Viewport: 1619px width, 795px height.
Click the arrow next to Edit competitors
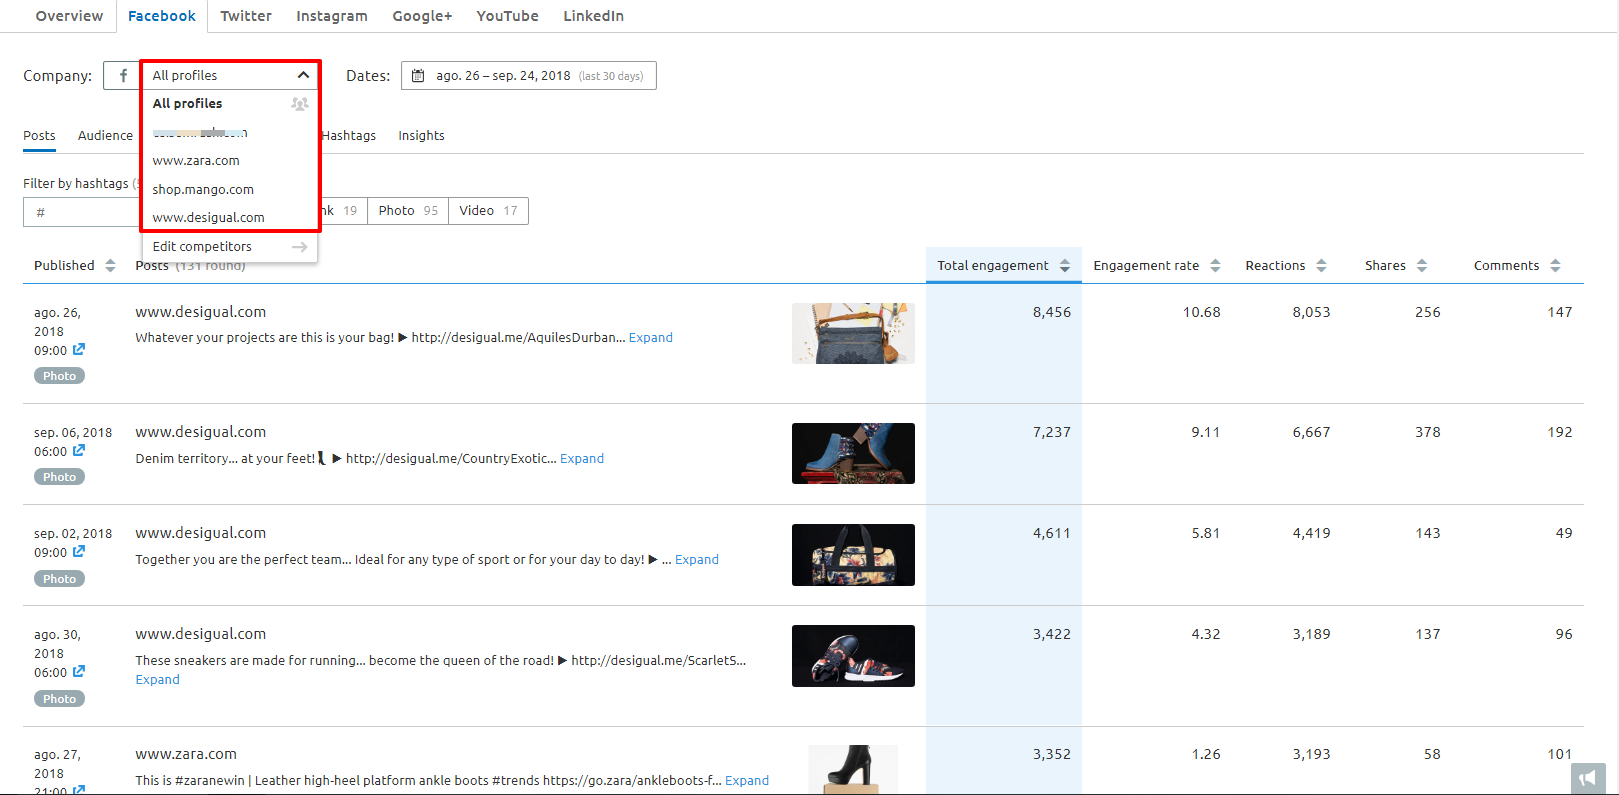[299, 247]
